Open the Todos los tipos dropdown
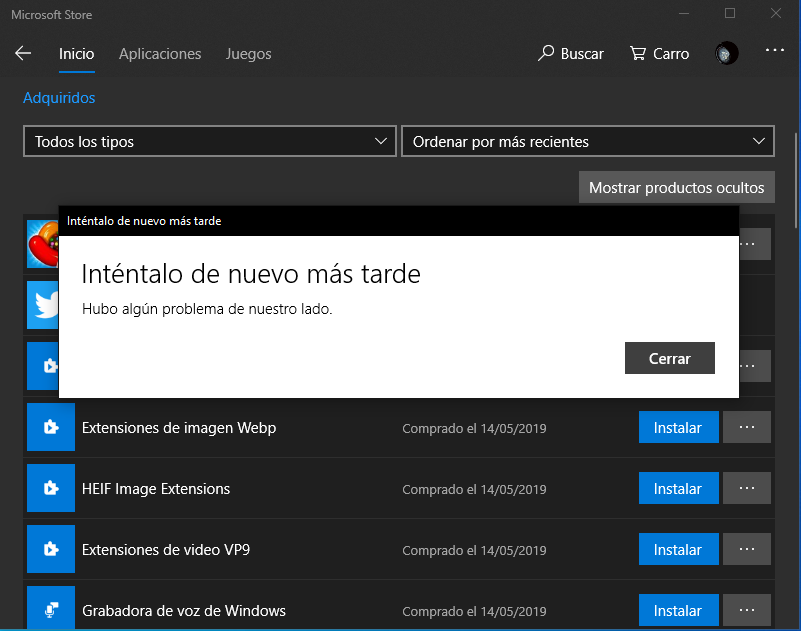This screenshot has height=633, width=804. 210,141
